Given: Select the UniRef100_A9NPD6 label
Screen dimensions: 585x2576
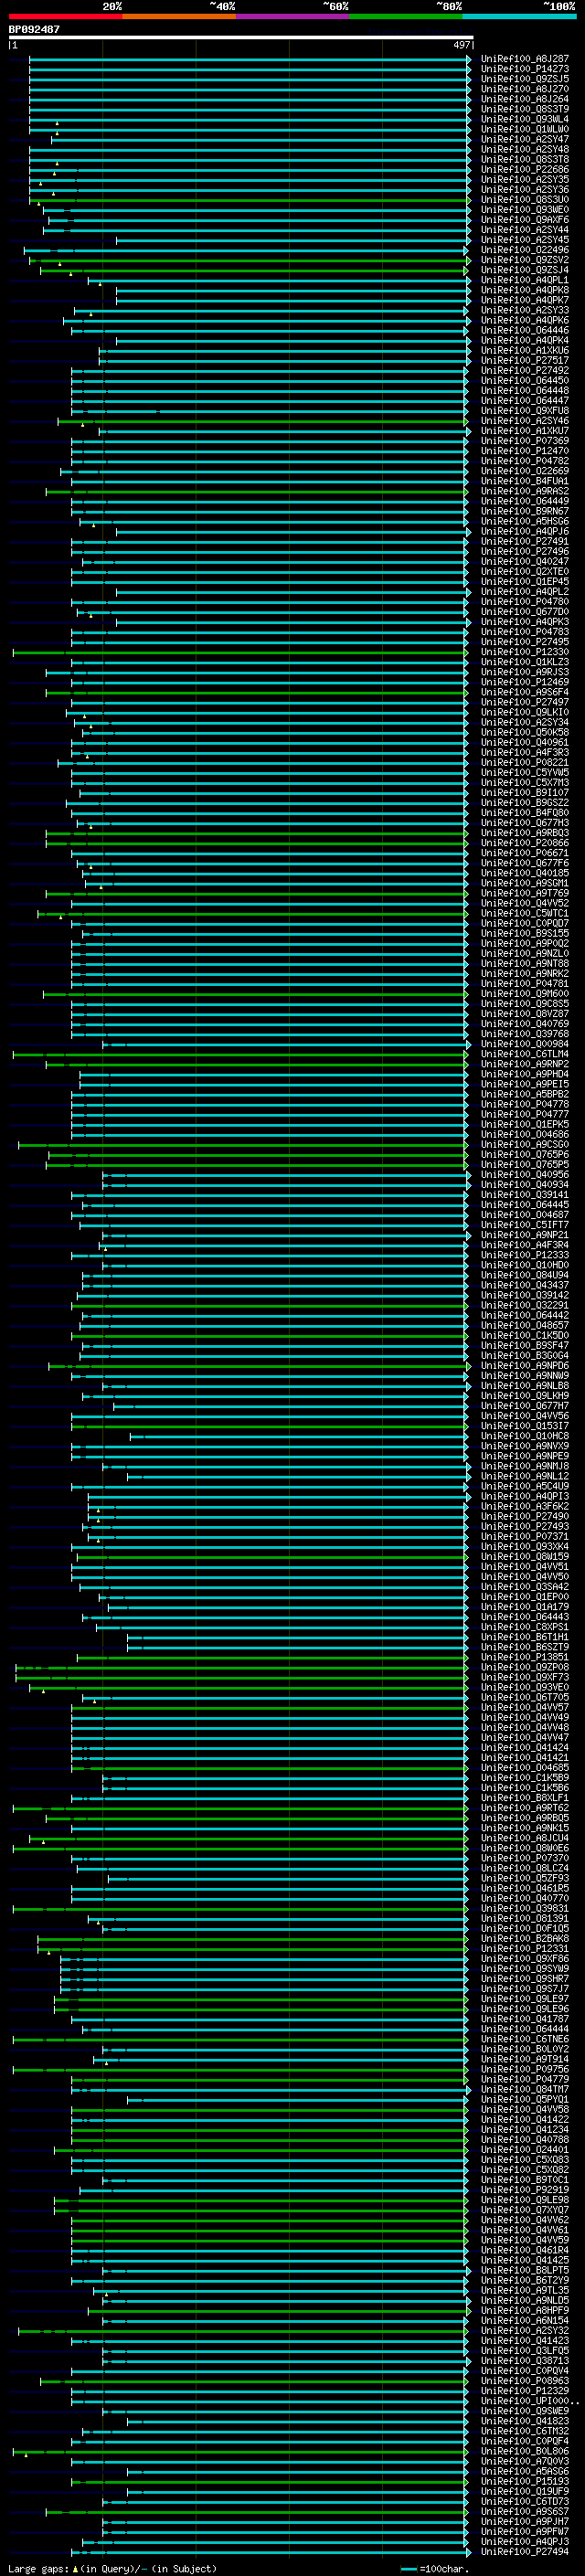Looking at the screenshot, I should coord(525,1365).
